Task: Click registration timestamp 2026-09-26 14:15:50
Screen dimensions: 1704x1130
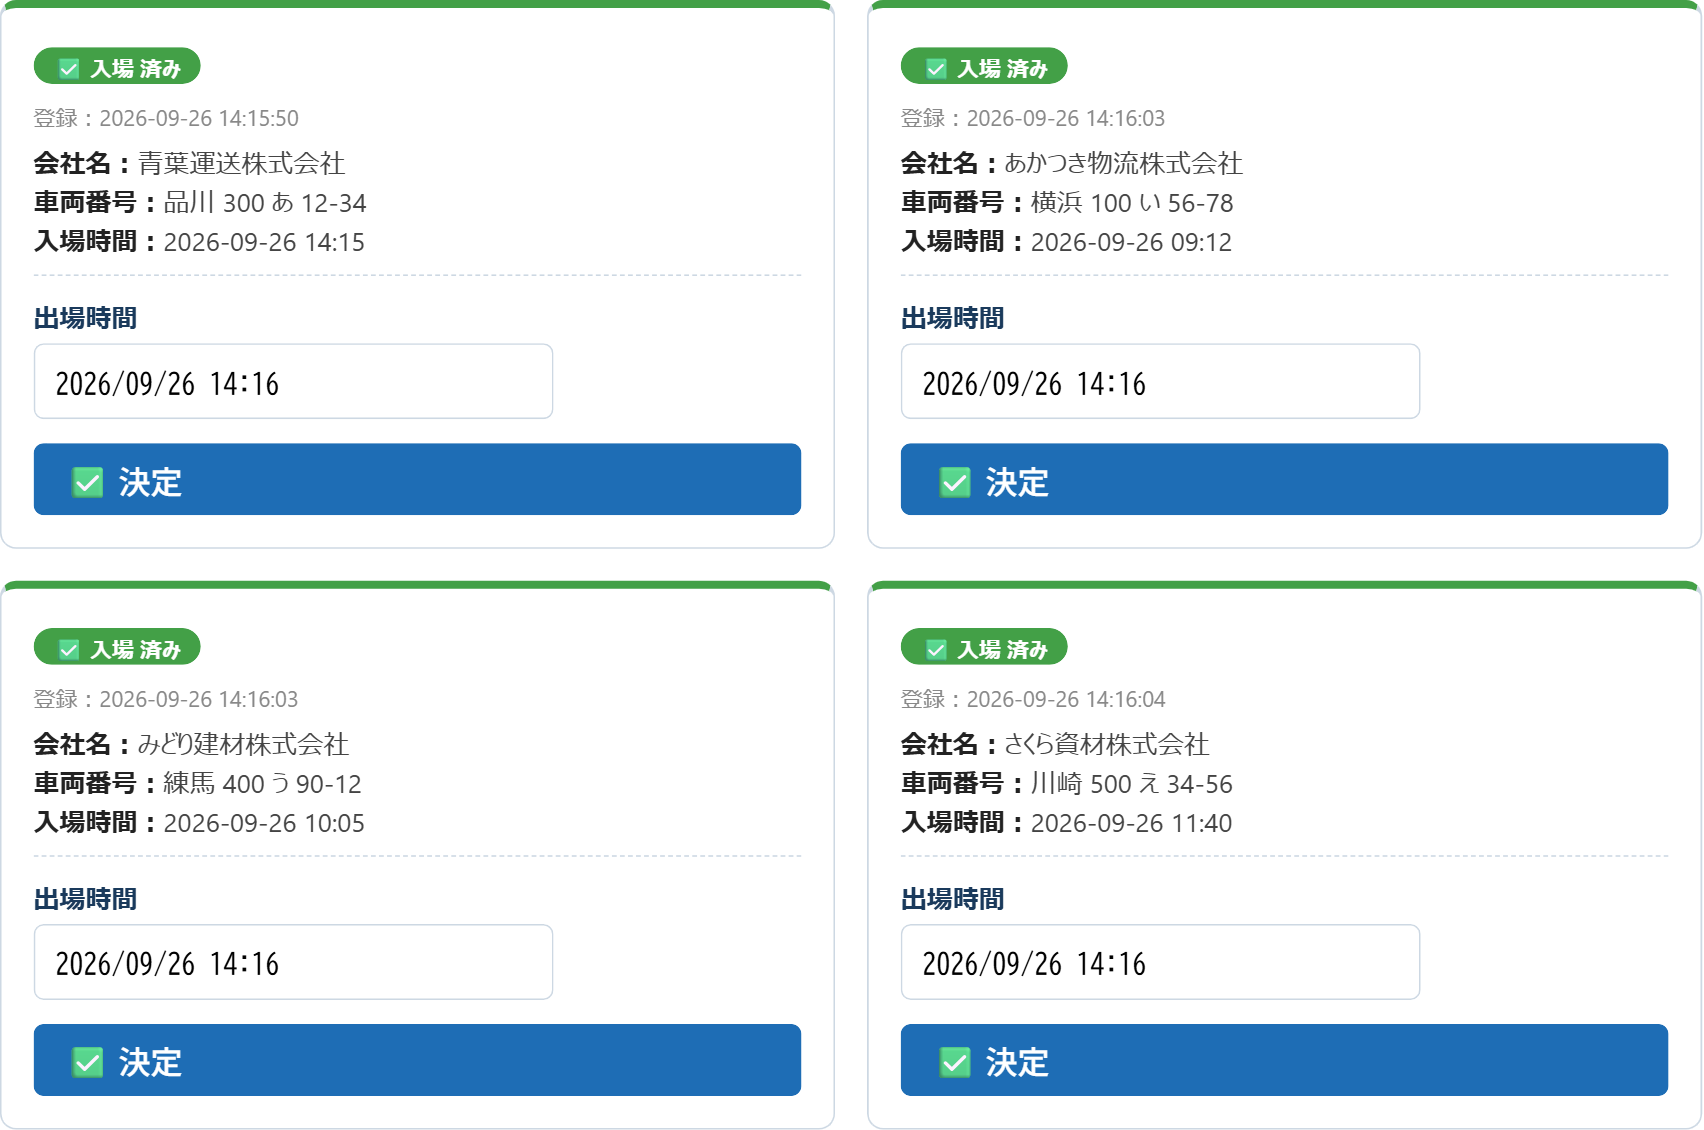Action: [x=199, y=118]
